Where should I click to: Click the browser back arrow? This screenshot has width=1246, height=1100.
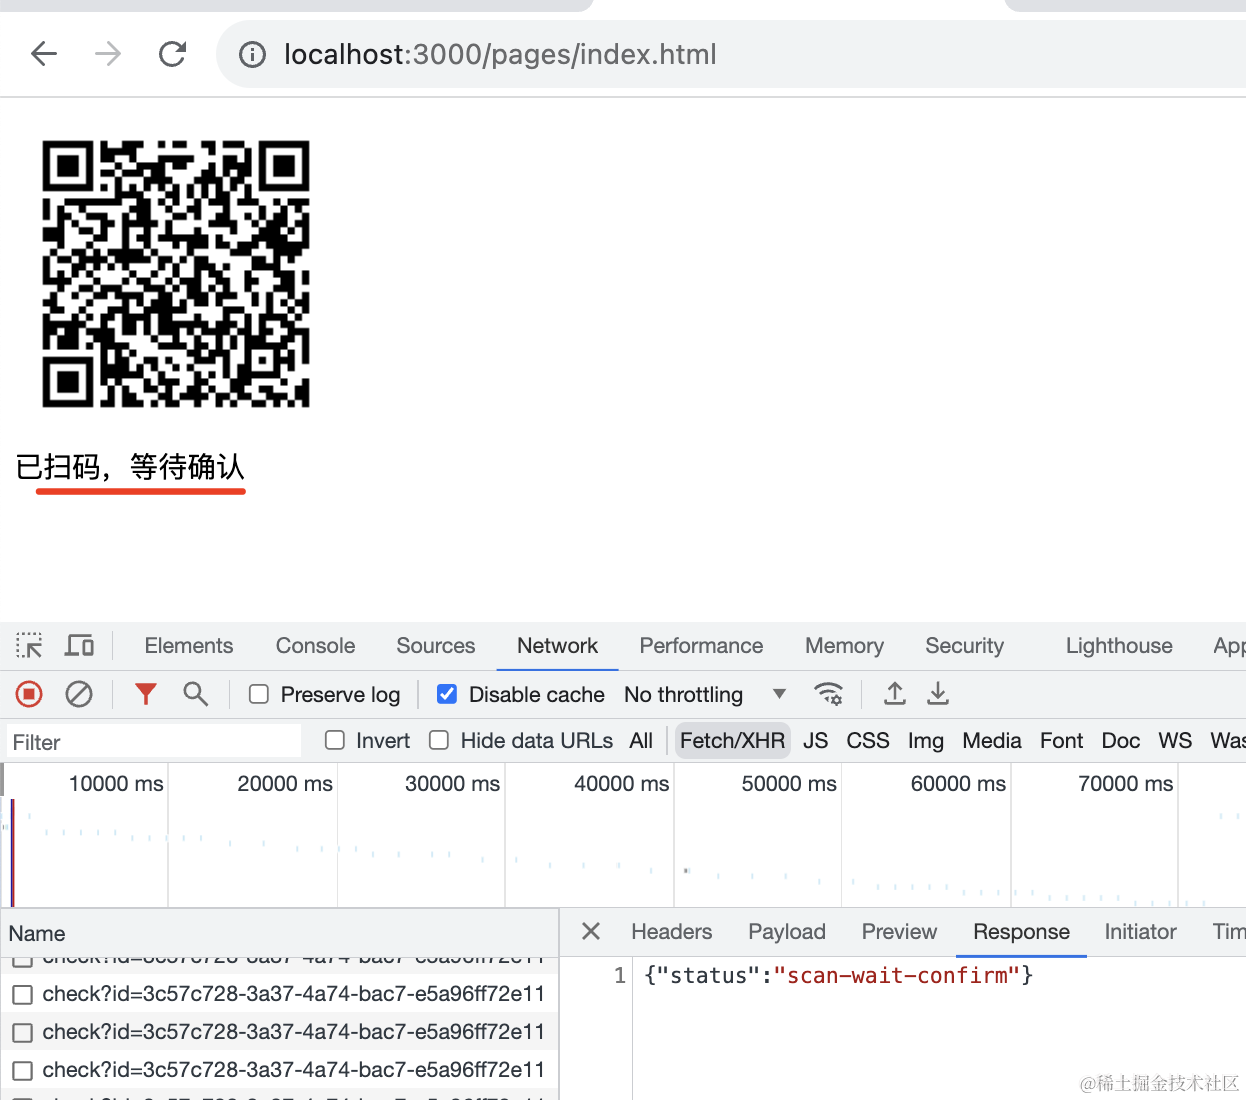[x=44, y=54]
